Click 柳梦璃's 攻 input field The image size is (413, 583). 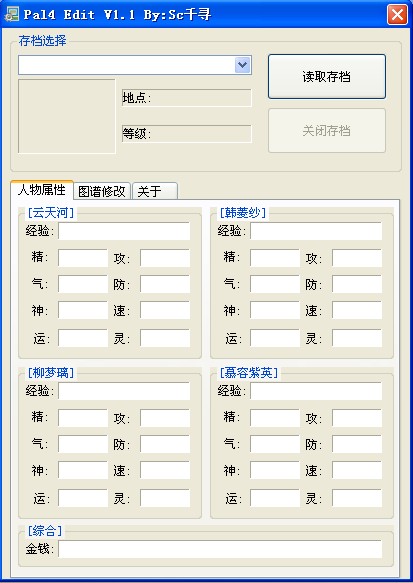point(165,418)
